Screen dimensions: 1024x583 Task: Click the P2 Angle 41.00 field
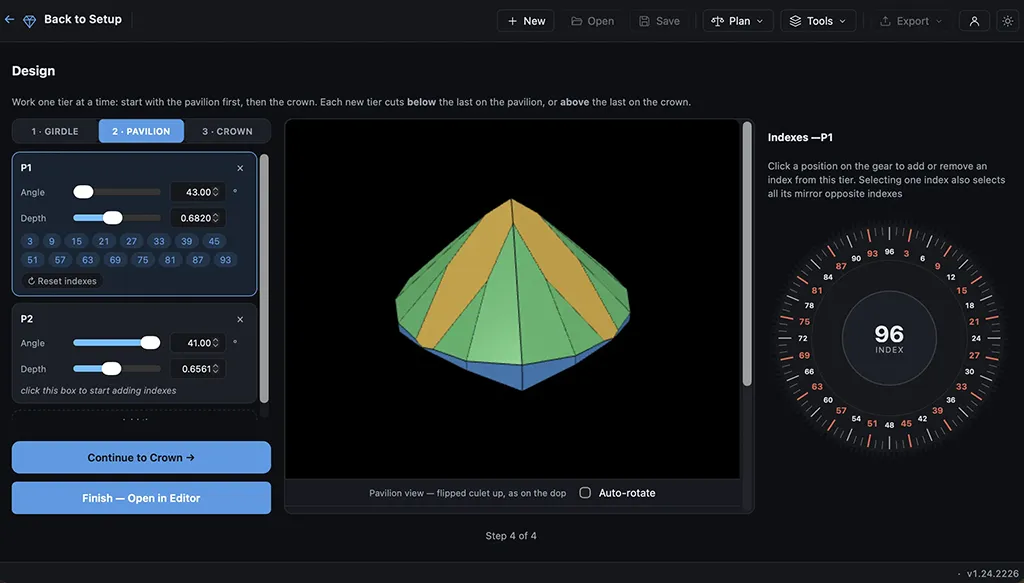click(198, 343)
